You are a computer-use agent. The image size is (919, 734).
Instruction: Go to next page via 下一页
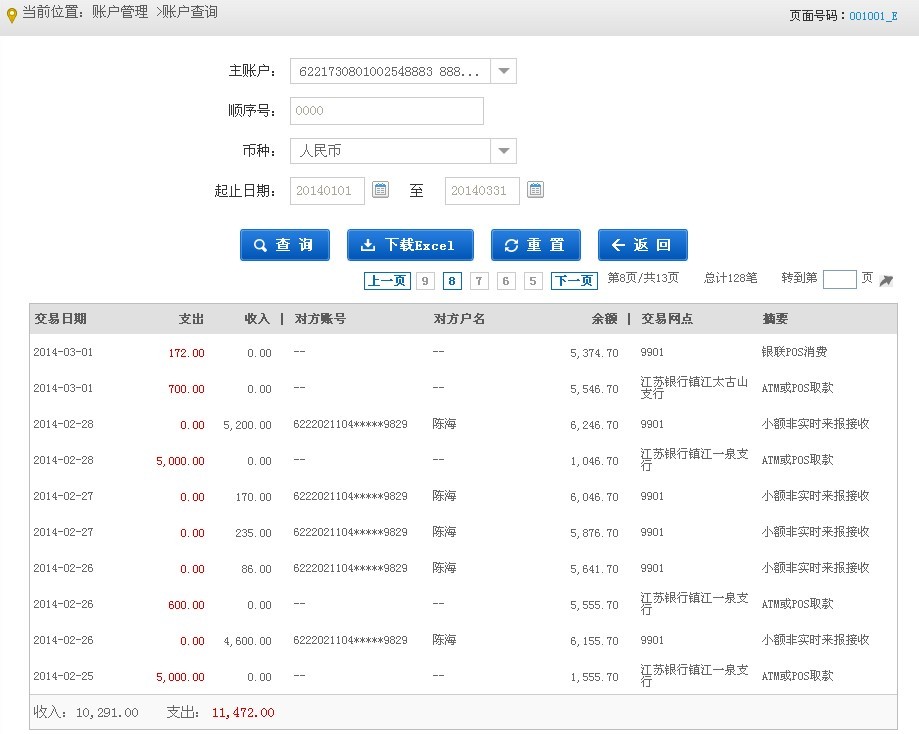click(574, 281)
